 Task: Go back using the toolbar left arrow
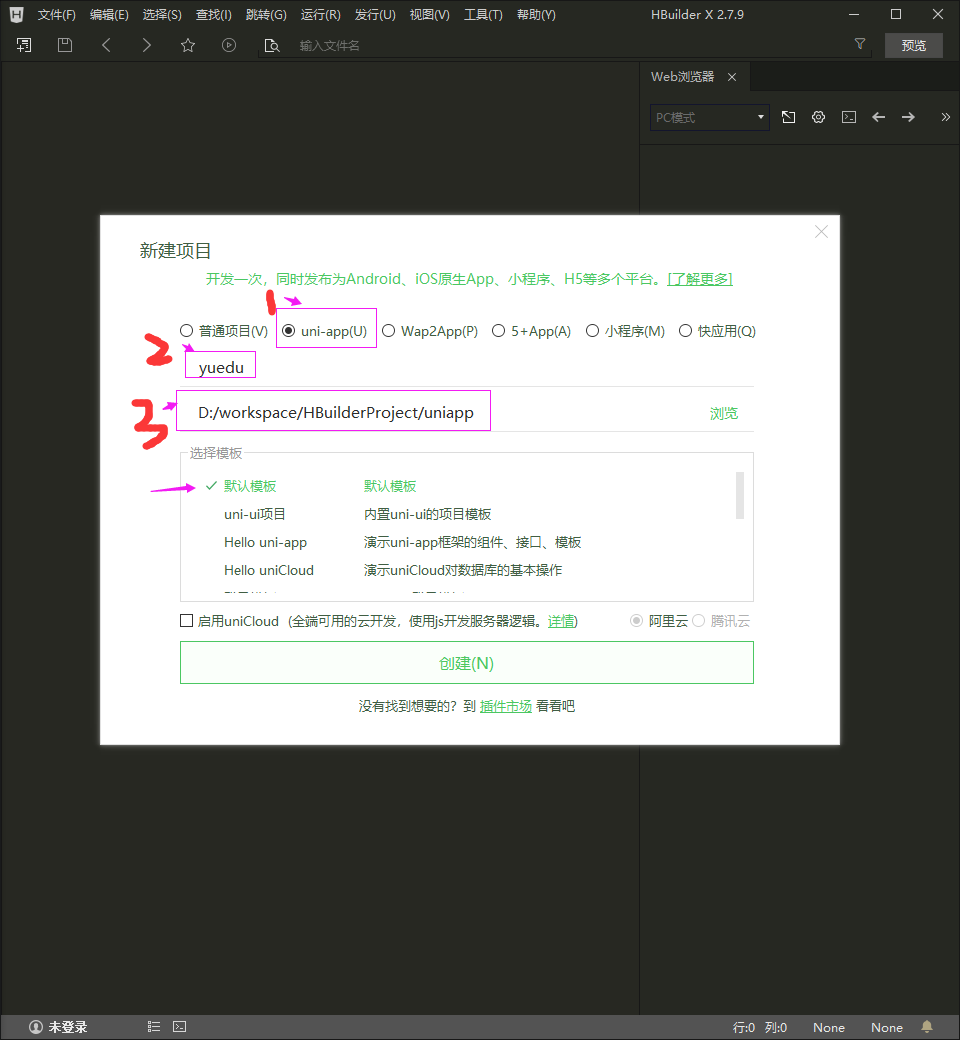106,45
